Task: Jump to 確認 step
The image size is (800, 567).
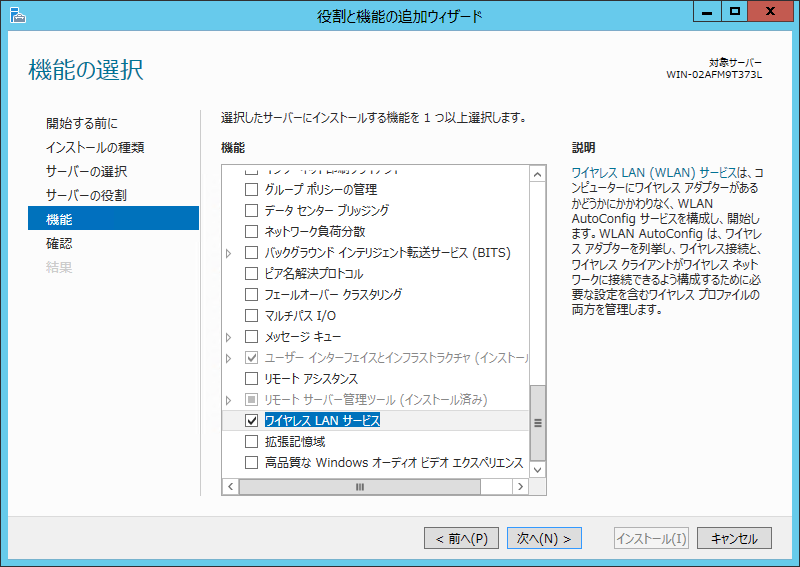Action: (x=59, y=243)
